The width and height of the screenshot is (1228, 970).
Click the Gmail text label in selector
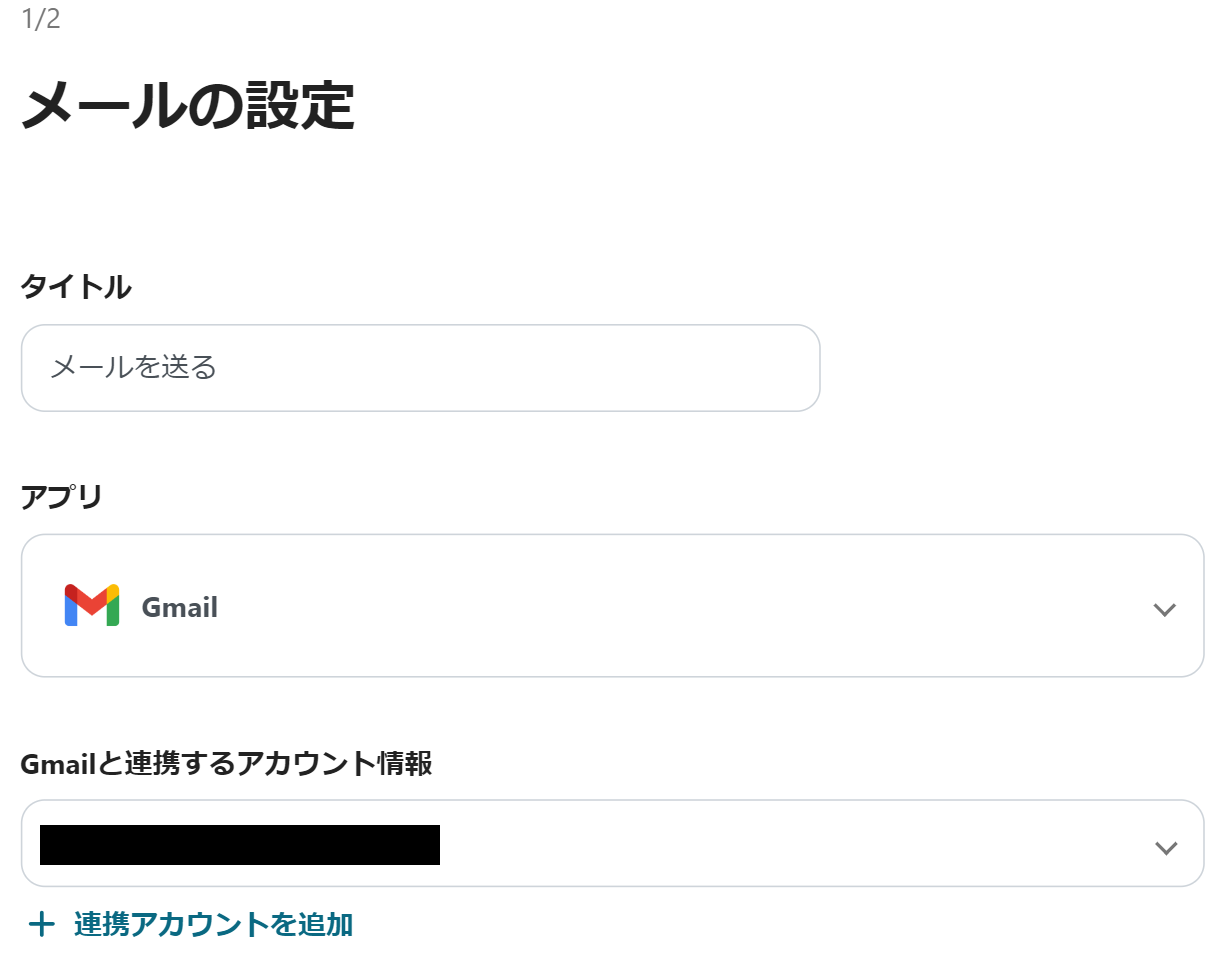[x=180, y=607]
